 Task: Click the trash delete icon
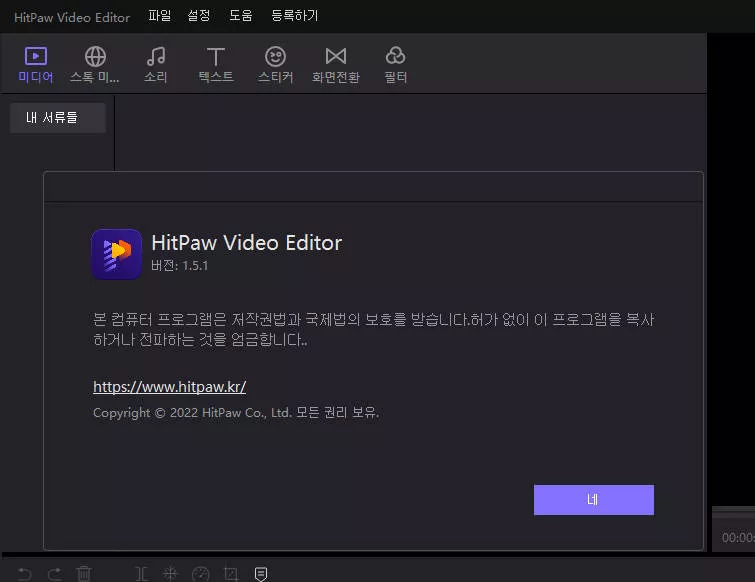click(x=84, y=574)
